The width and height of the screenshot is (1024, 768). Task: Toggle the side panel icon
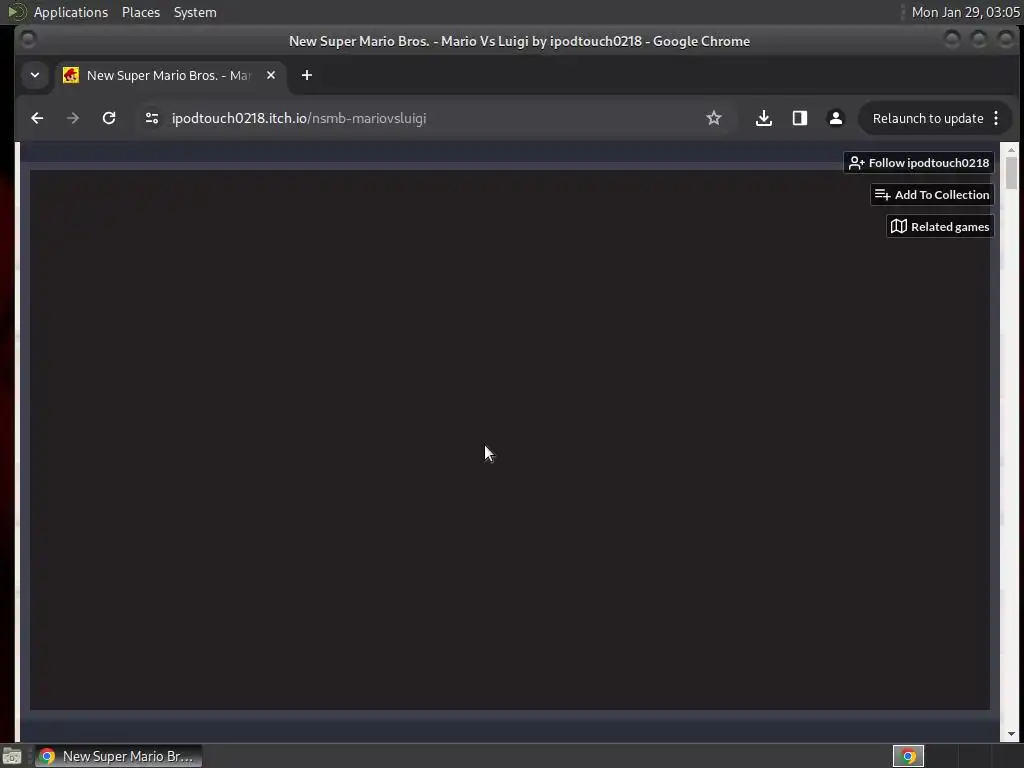pos(799,118)
